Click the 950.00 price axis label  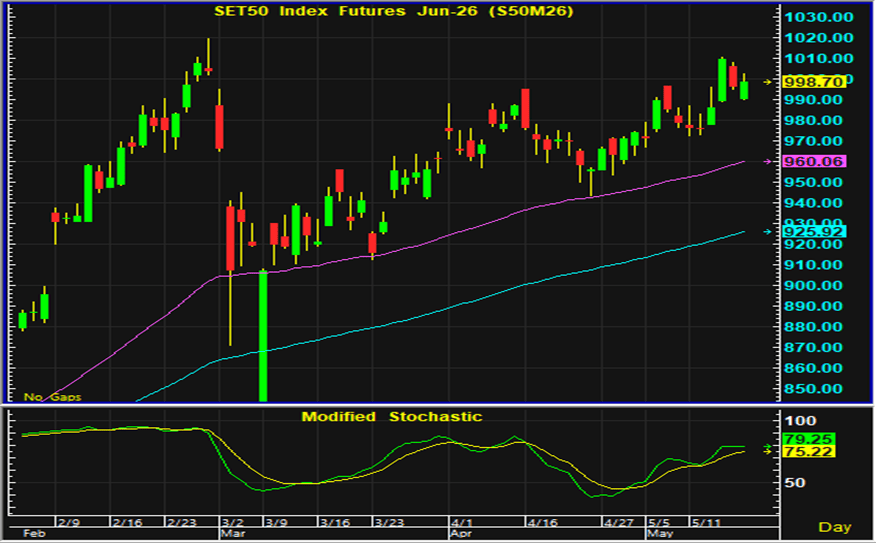pos(813,183)
